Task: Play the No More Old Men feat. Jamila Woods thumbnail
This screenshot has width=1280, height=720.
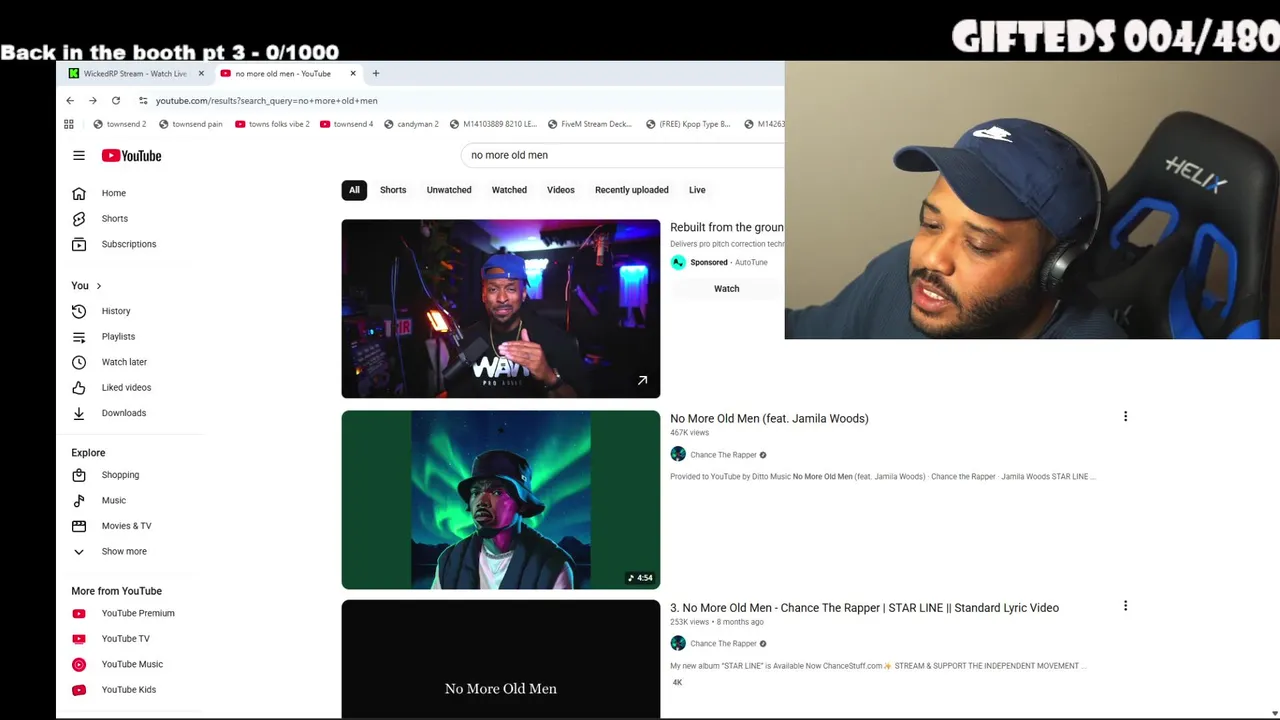Action: click(501, 500)
